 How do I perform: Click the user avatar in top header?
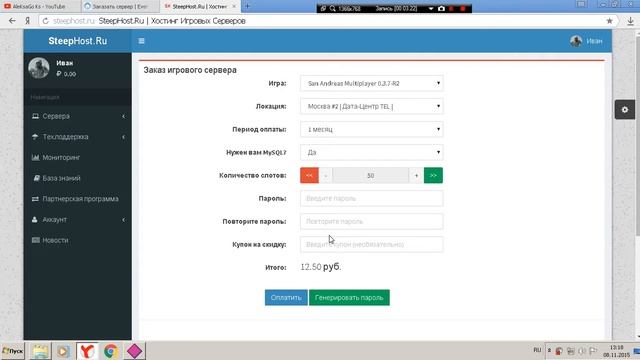(x=576, y=41)
